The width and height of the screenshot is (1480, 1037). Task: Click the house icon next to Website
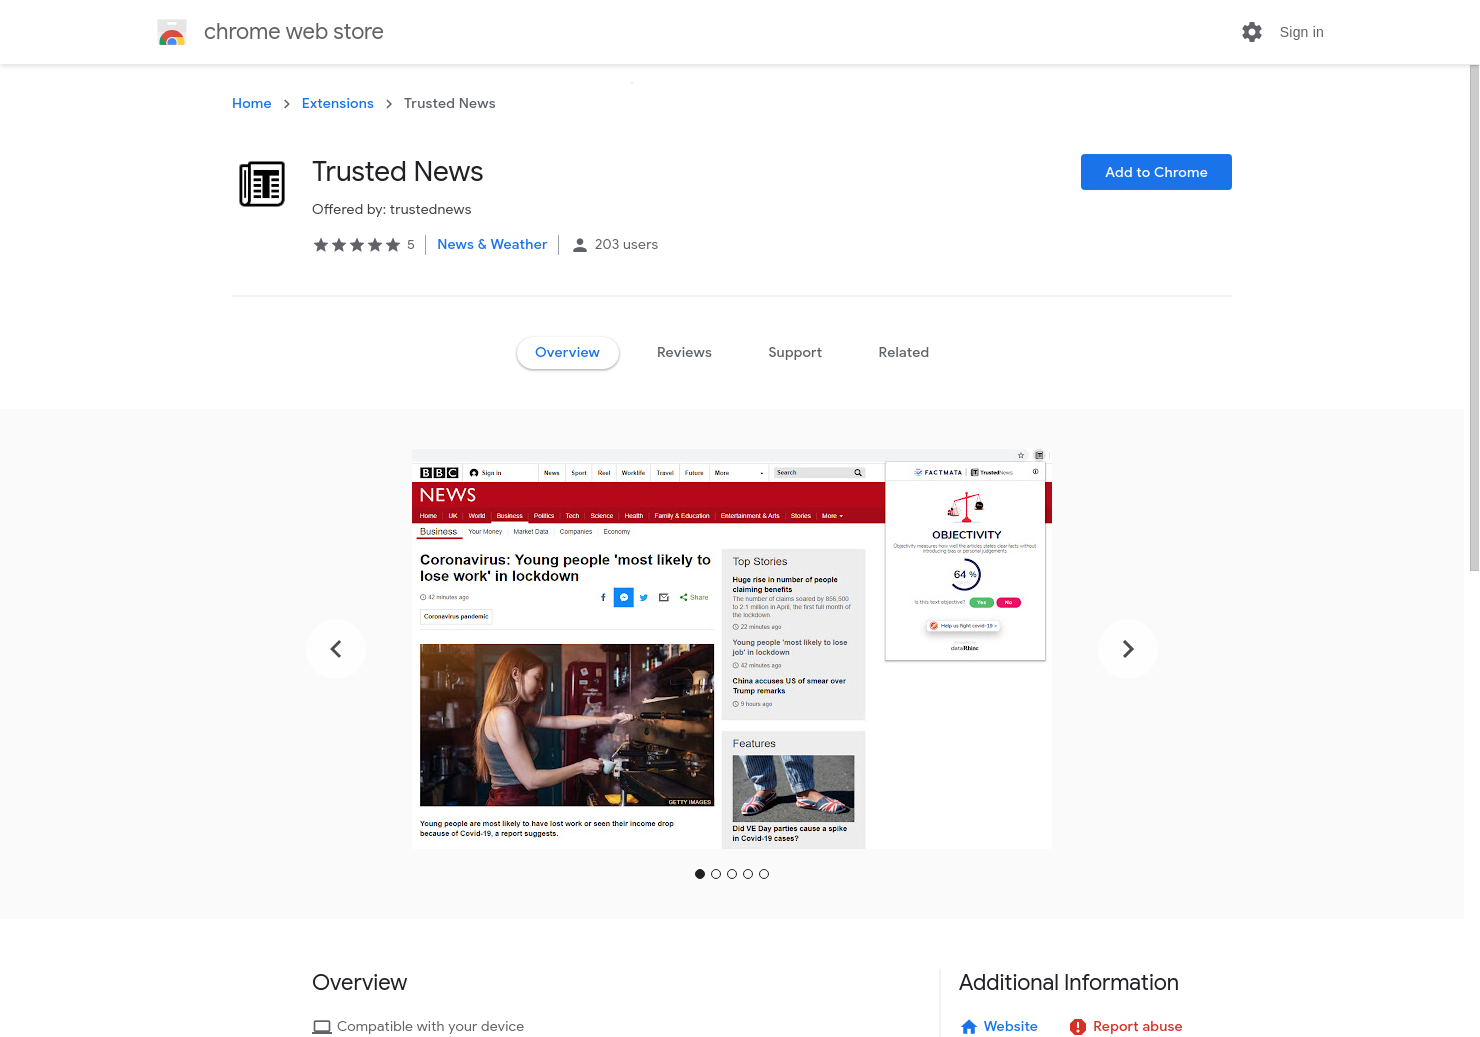pyautogui.click(x=969, y=1027)
